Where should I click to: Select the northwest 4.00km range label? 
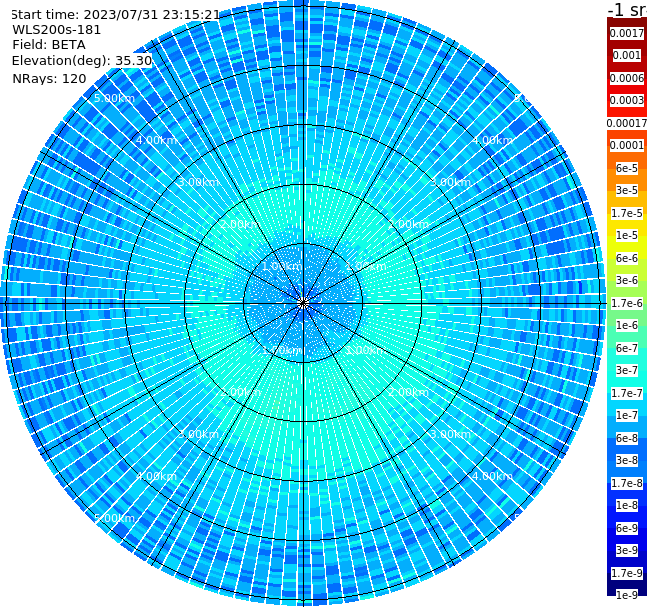156,140
